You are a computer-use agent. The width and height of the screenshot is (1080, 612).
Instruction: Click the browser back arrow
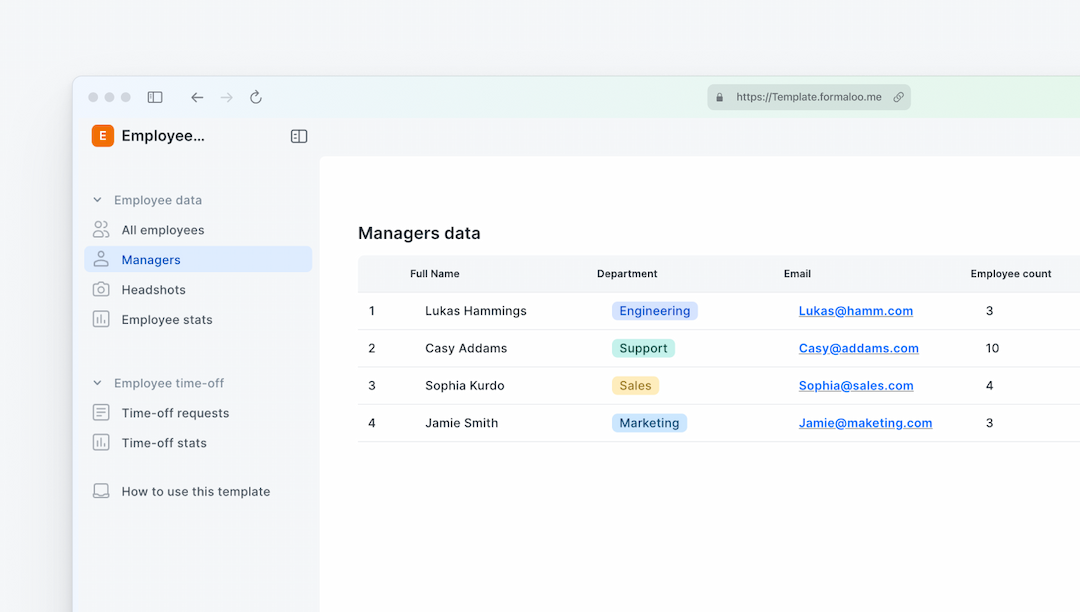pos(197,97)
